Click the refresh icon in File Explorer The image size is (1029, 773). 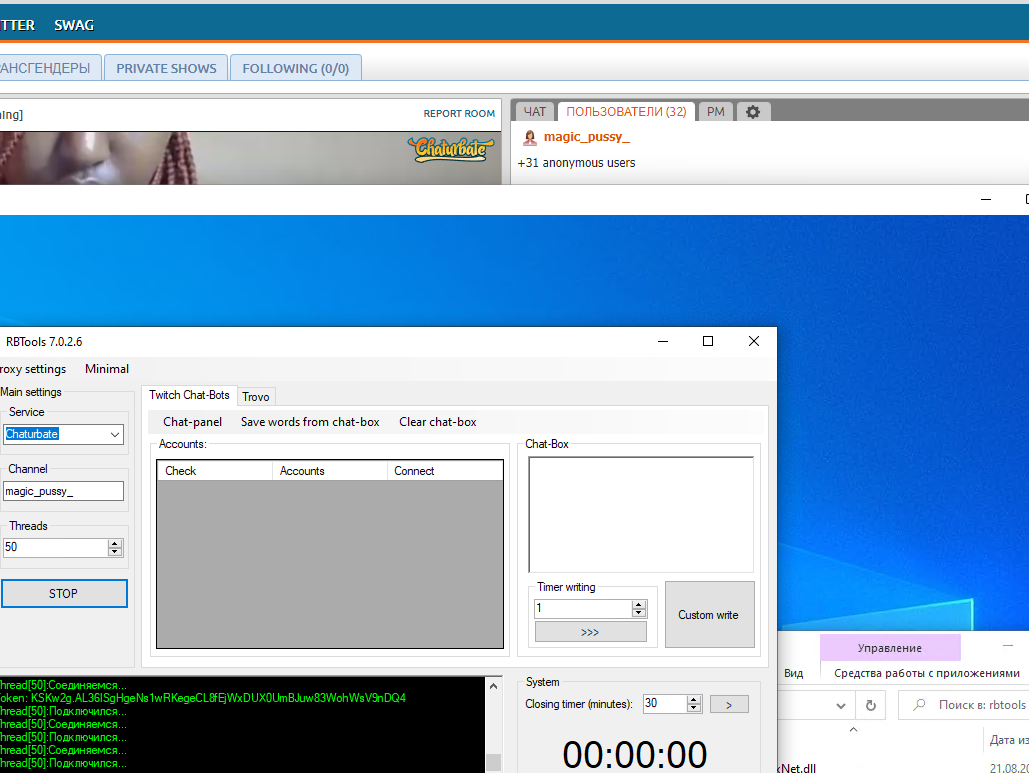pos(869,705)
